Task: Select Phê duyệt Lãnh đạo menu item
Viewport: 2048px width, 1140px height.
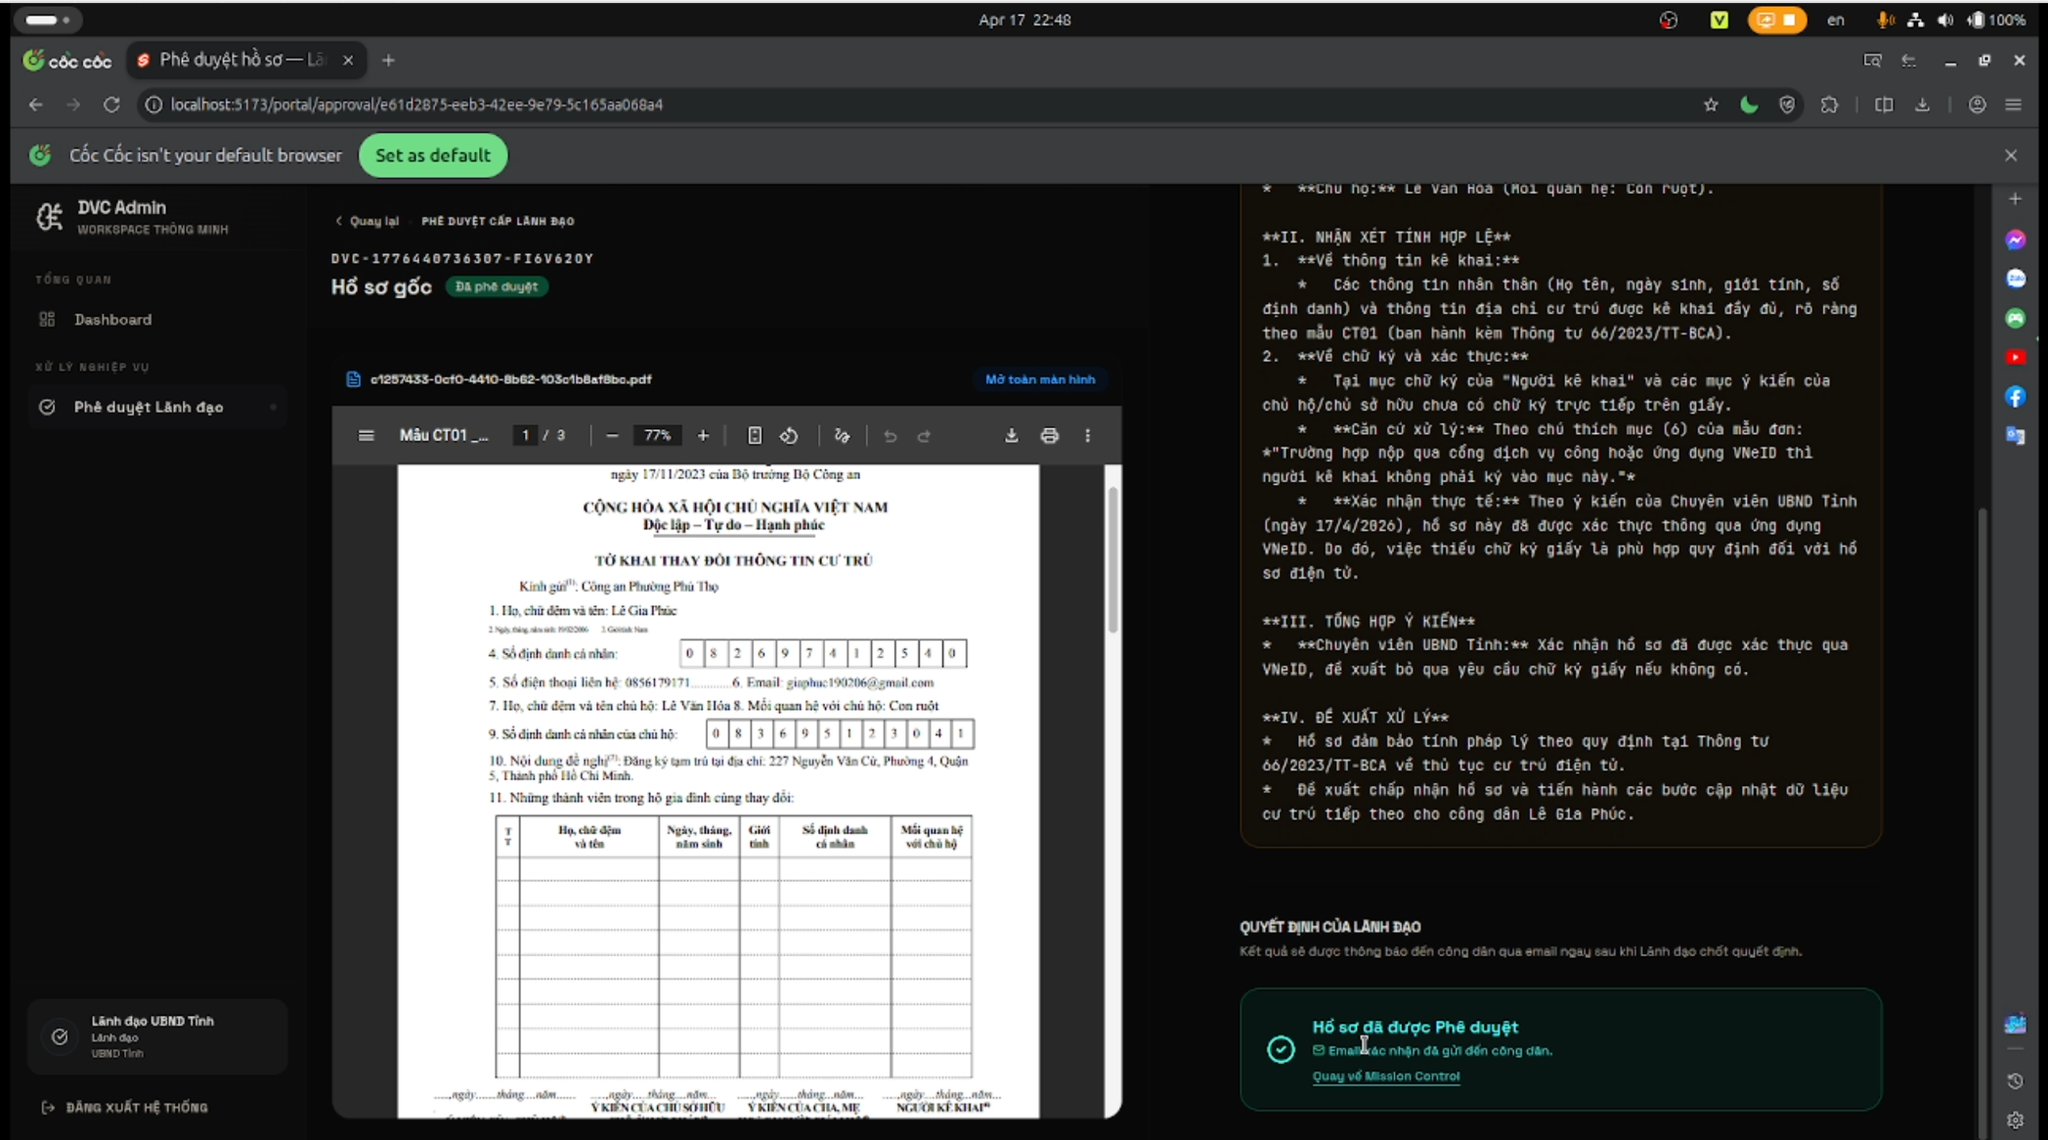Action: coord(148,407)
